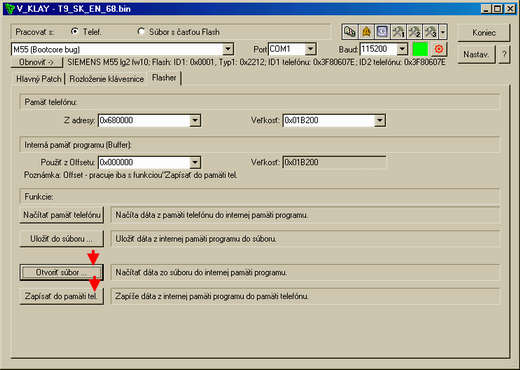
Task: Click the Funkcie section label
Action: [39, 197]
